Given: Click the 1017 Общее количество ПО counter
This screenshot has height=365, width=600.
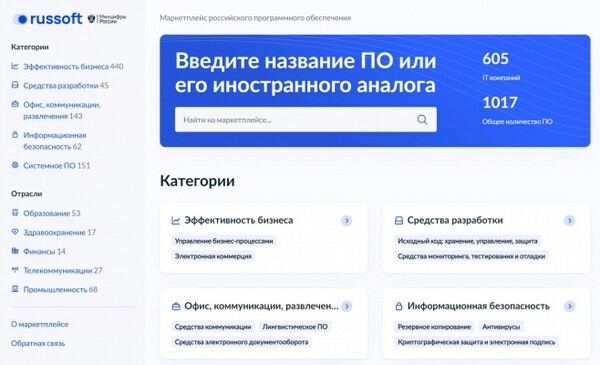Looking at the screenshot, I should point(517,110).
